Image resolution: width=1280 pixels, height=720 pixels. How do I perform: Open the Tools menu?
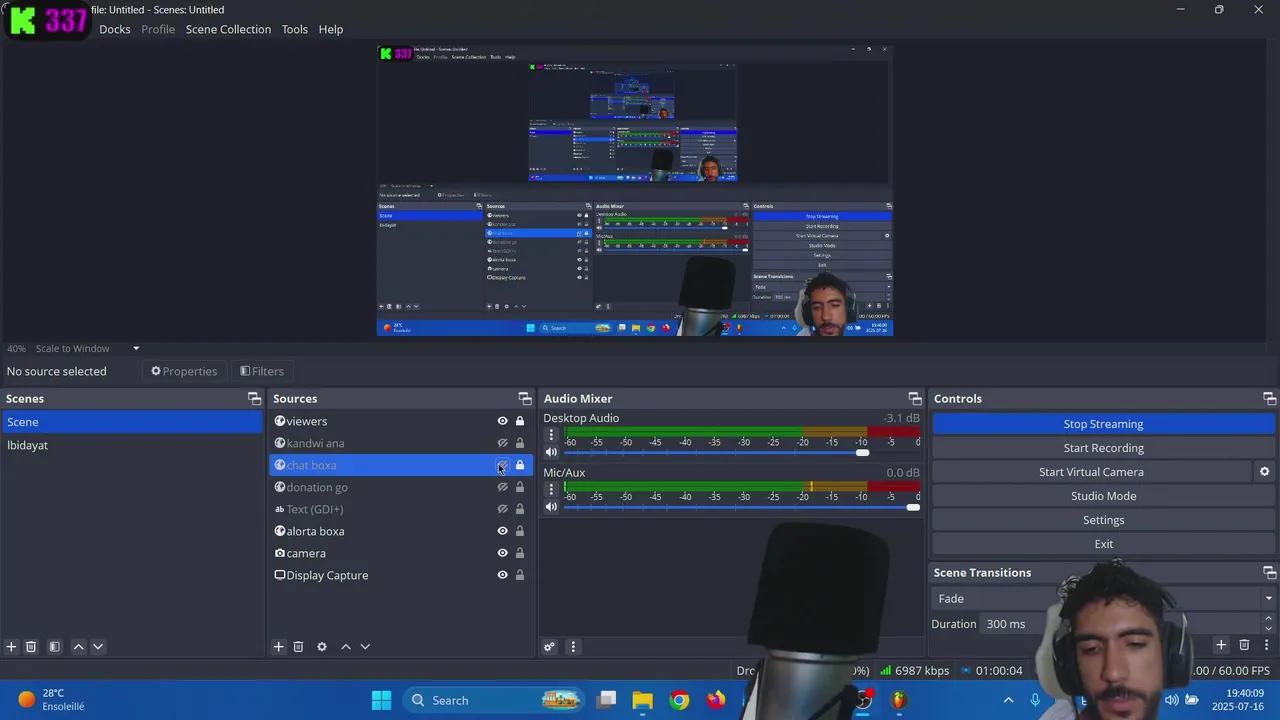coord(295,29)
